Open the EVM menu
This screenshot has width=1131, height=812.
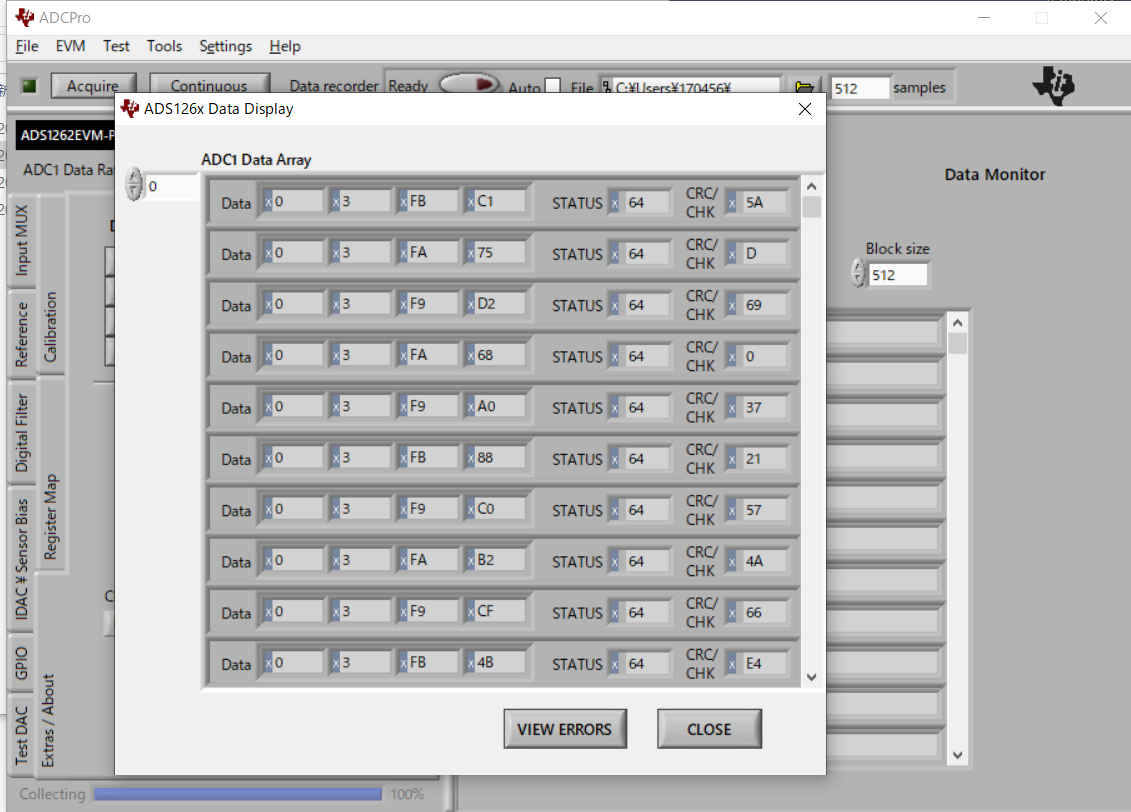[x=71, y=46]
